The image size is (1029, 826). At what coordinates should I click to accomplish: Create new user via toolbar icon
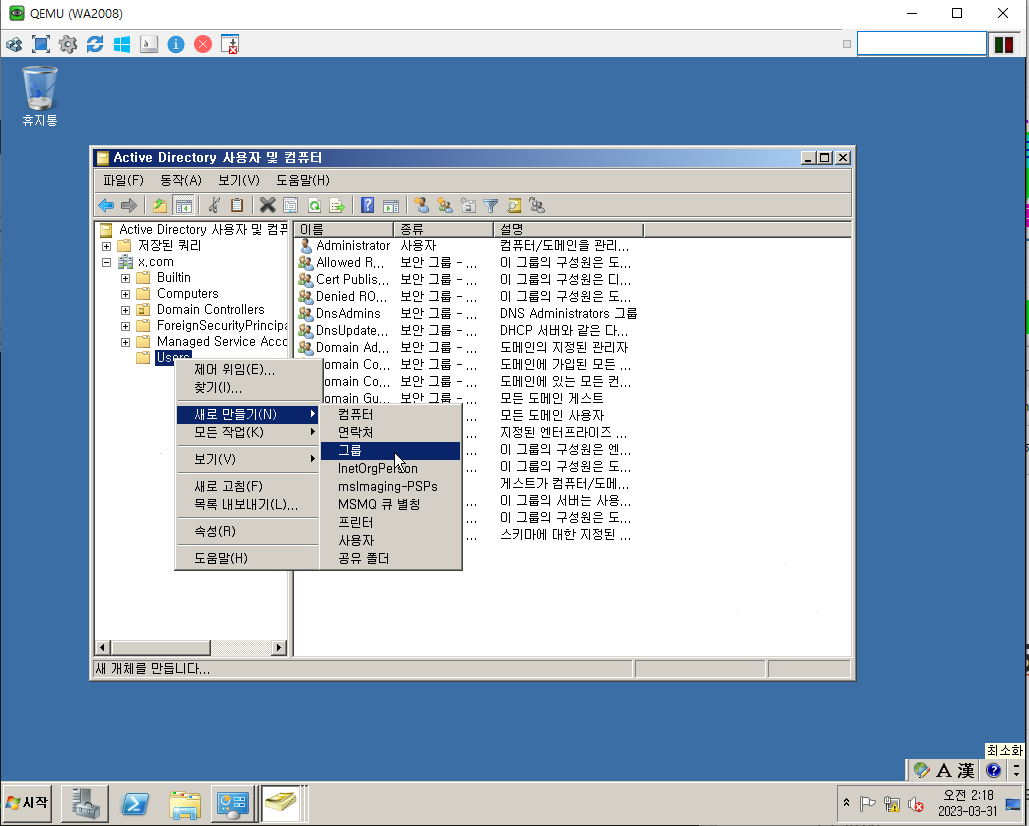click(421, 205)
